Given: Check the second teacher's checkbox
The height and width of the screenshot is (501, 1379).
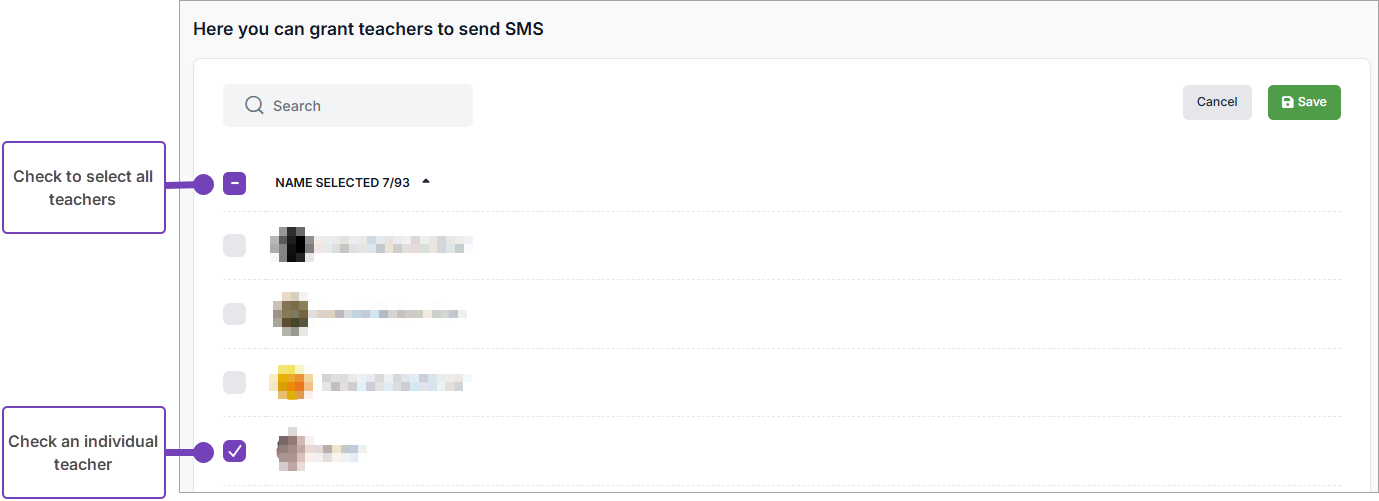Looking at the screenshot, I should pos(234,314).
